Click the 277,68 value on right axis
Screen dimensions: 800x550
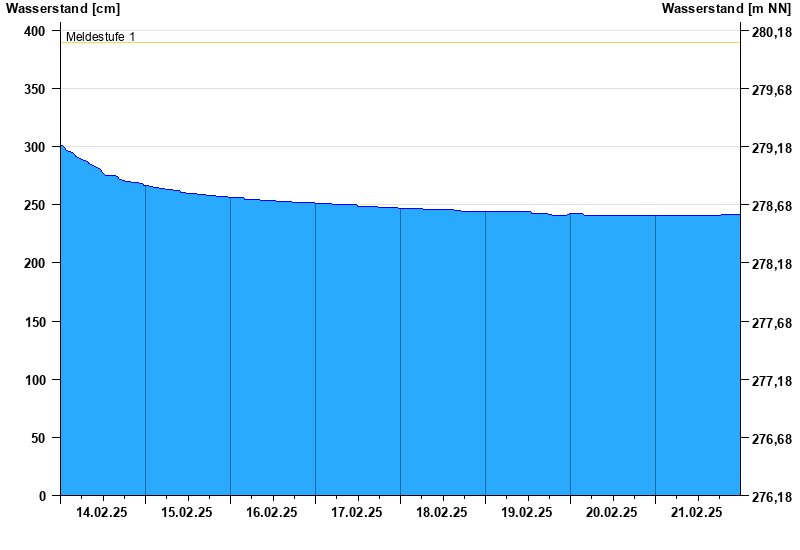(x=772, y=323)
